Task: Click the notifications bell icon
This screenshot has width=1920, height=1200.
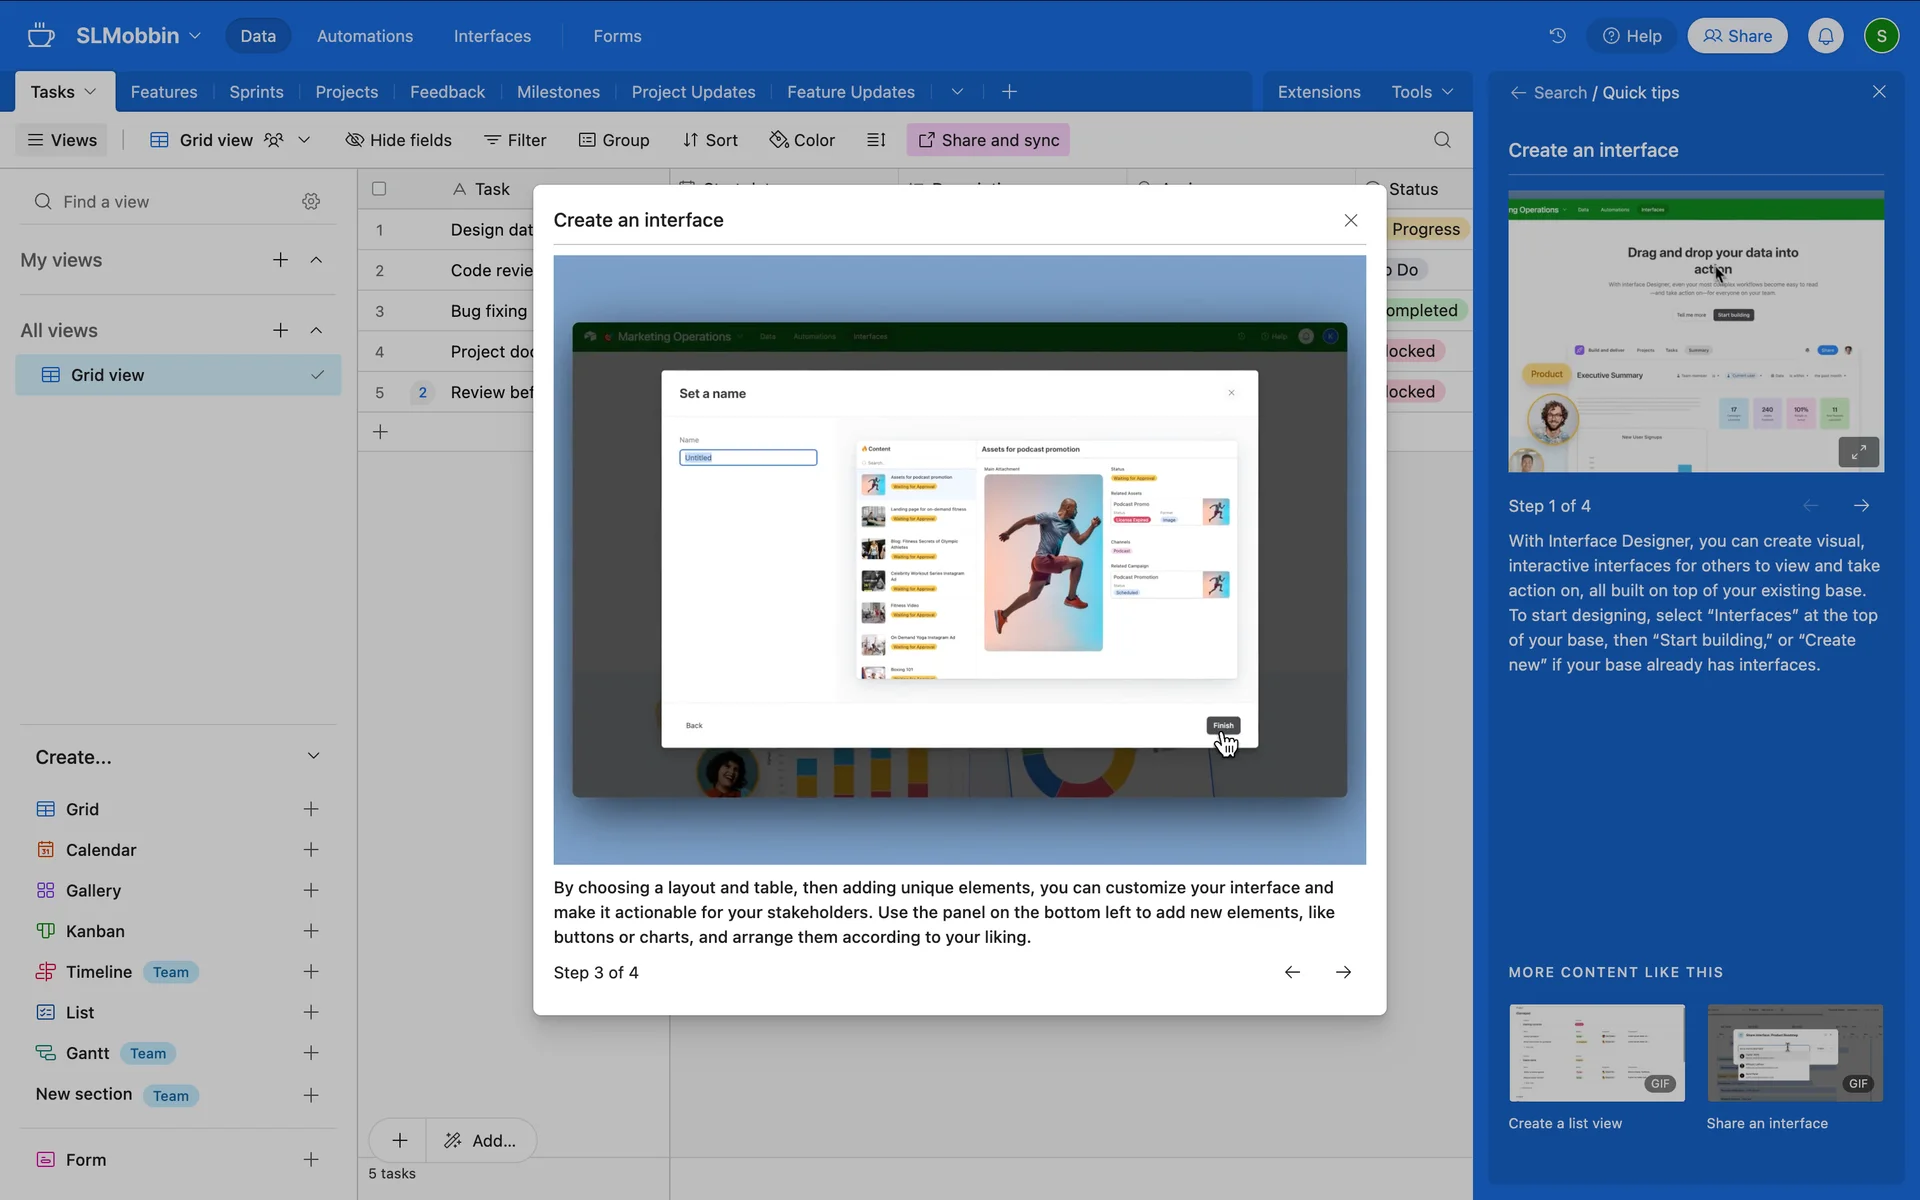Action: click(1825, 36)
